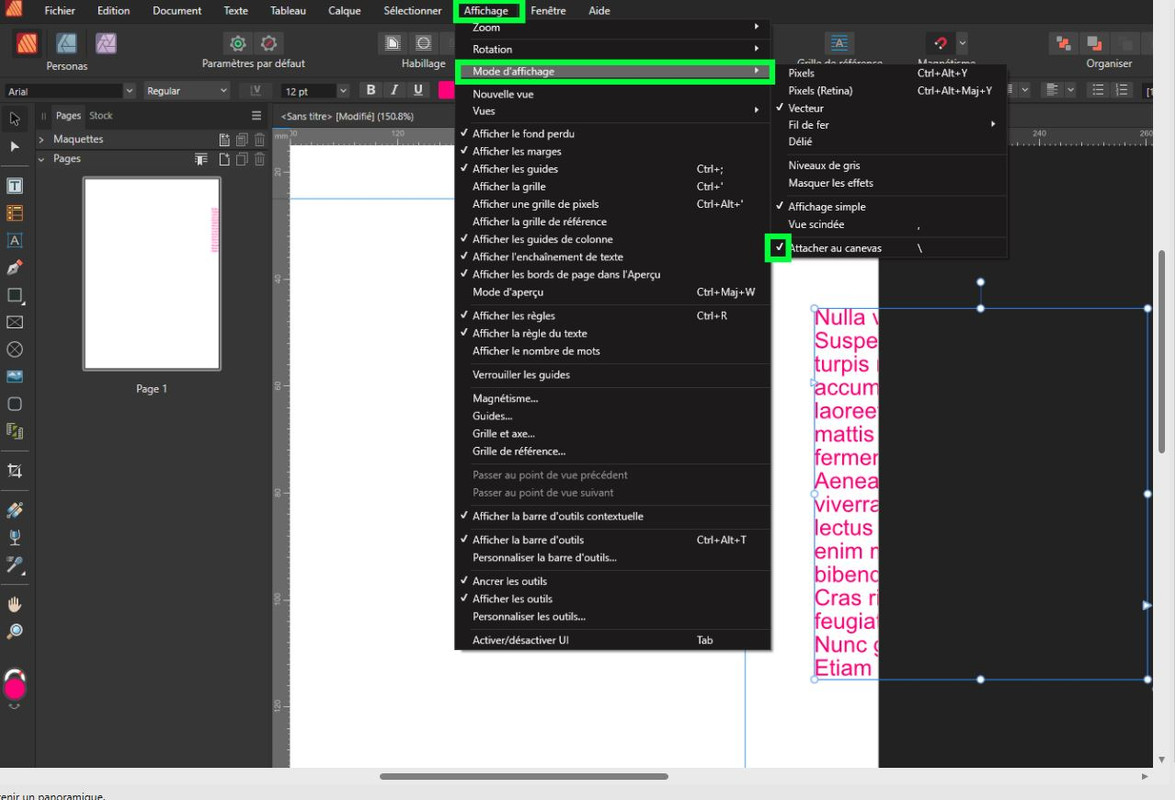Image resolution: width=1175 pixels, height=800 pixels.
Task: Open the Calque menu
Action: pos(344,10)
